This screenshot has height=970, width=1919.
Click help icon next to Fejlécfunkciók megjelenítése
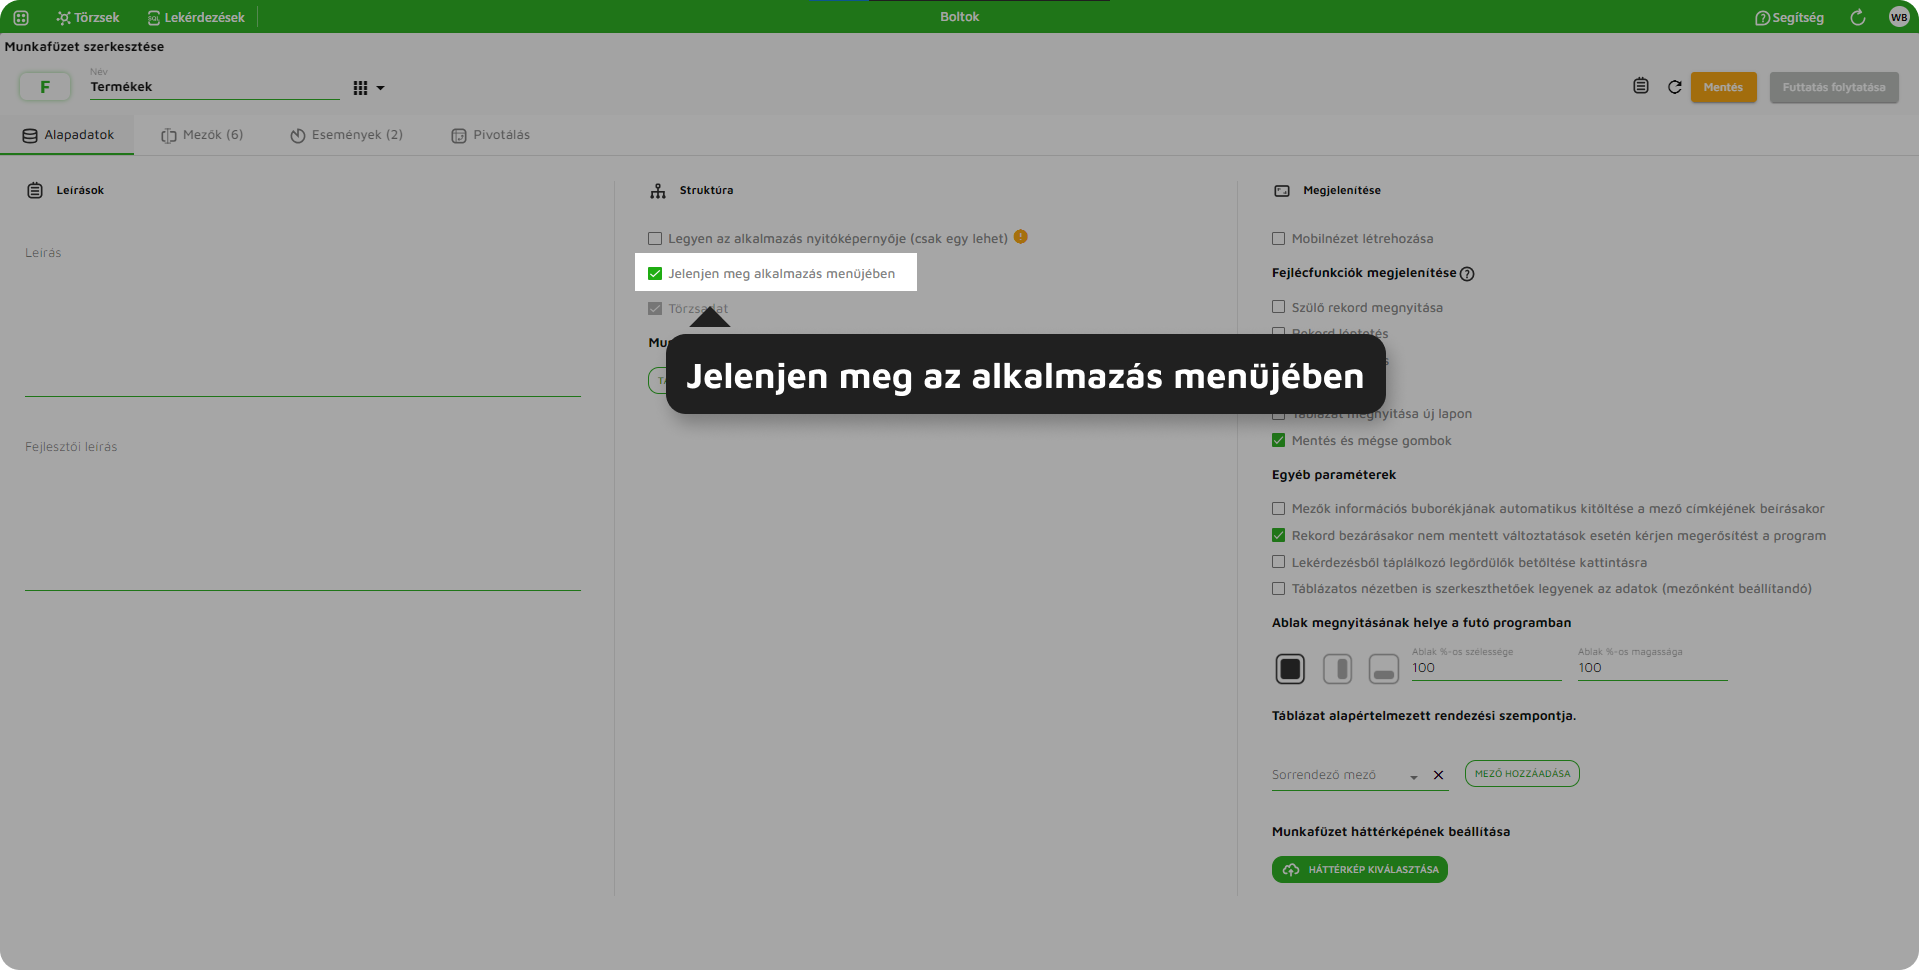coord(1467,274)
